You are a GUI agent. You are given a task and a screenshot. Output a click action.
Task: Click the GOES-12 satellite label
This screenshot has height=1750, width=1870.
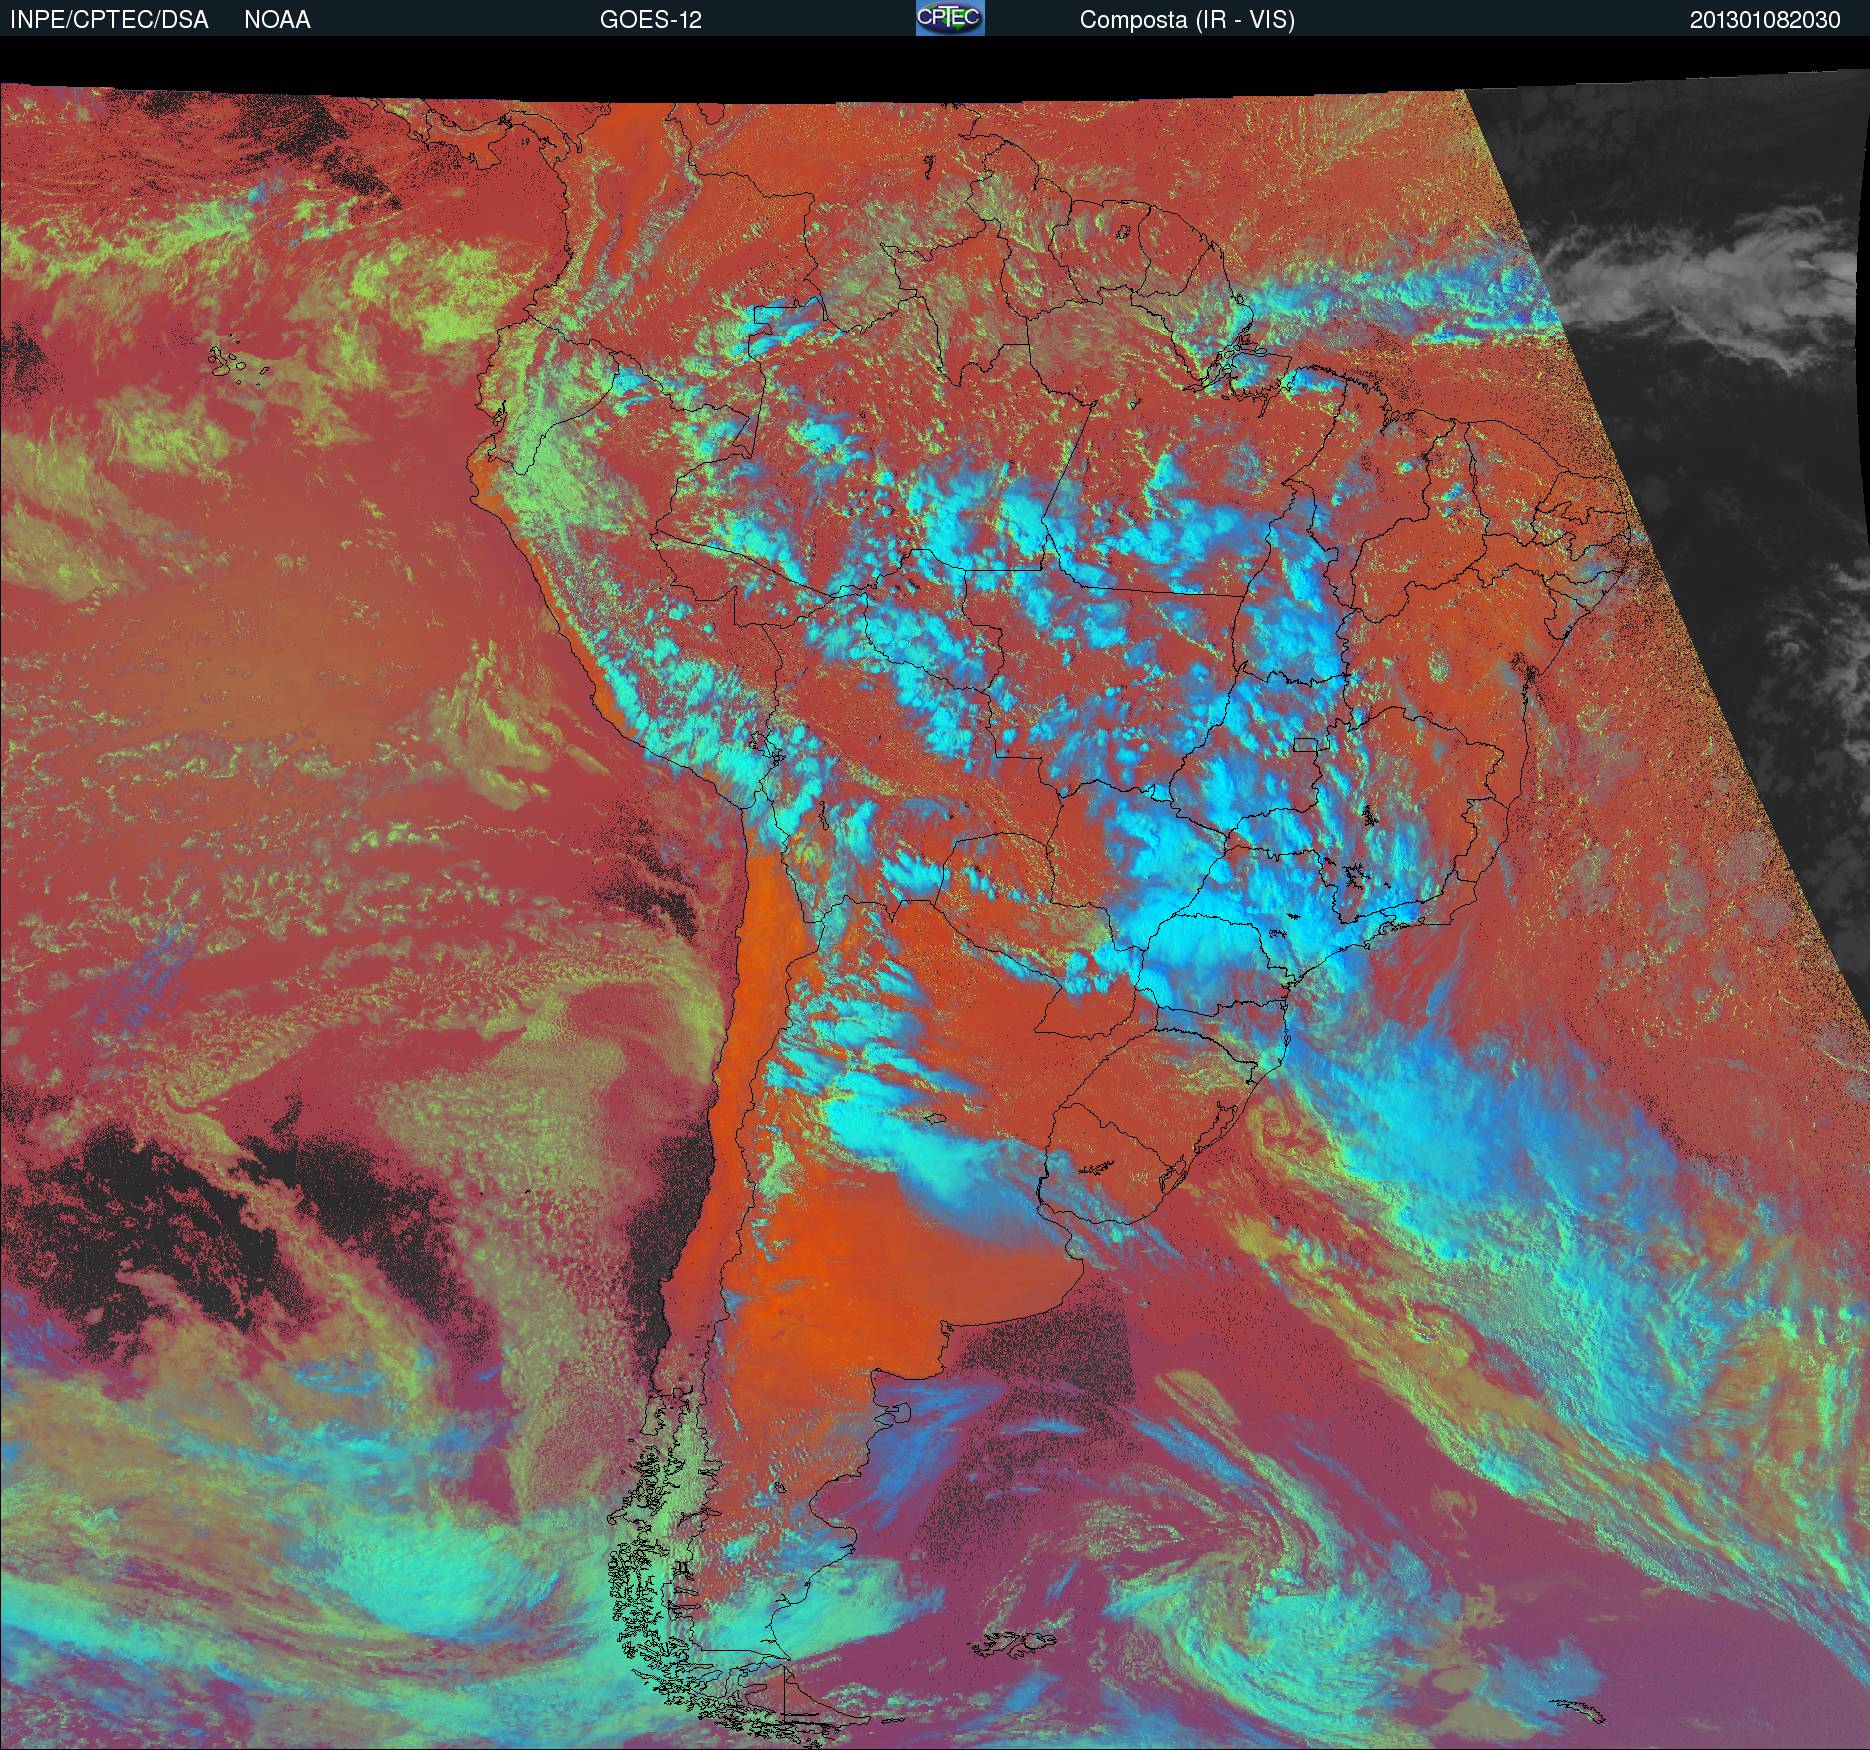650,20
